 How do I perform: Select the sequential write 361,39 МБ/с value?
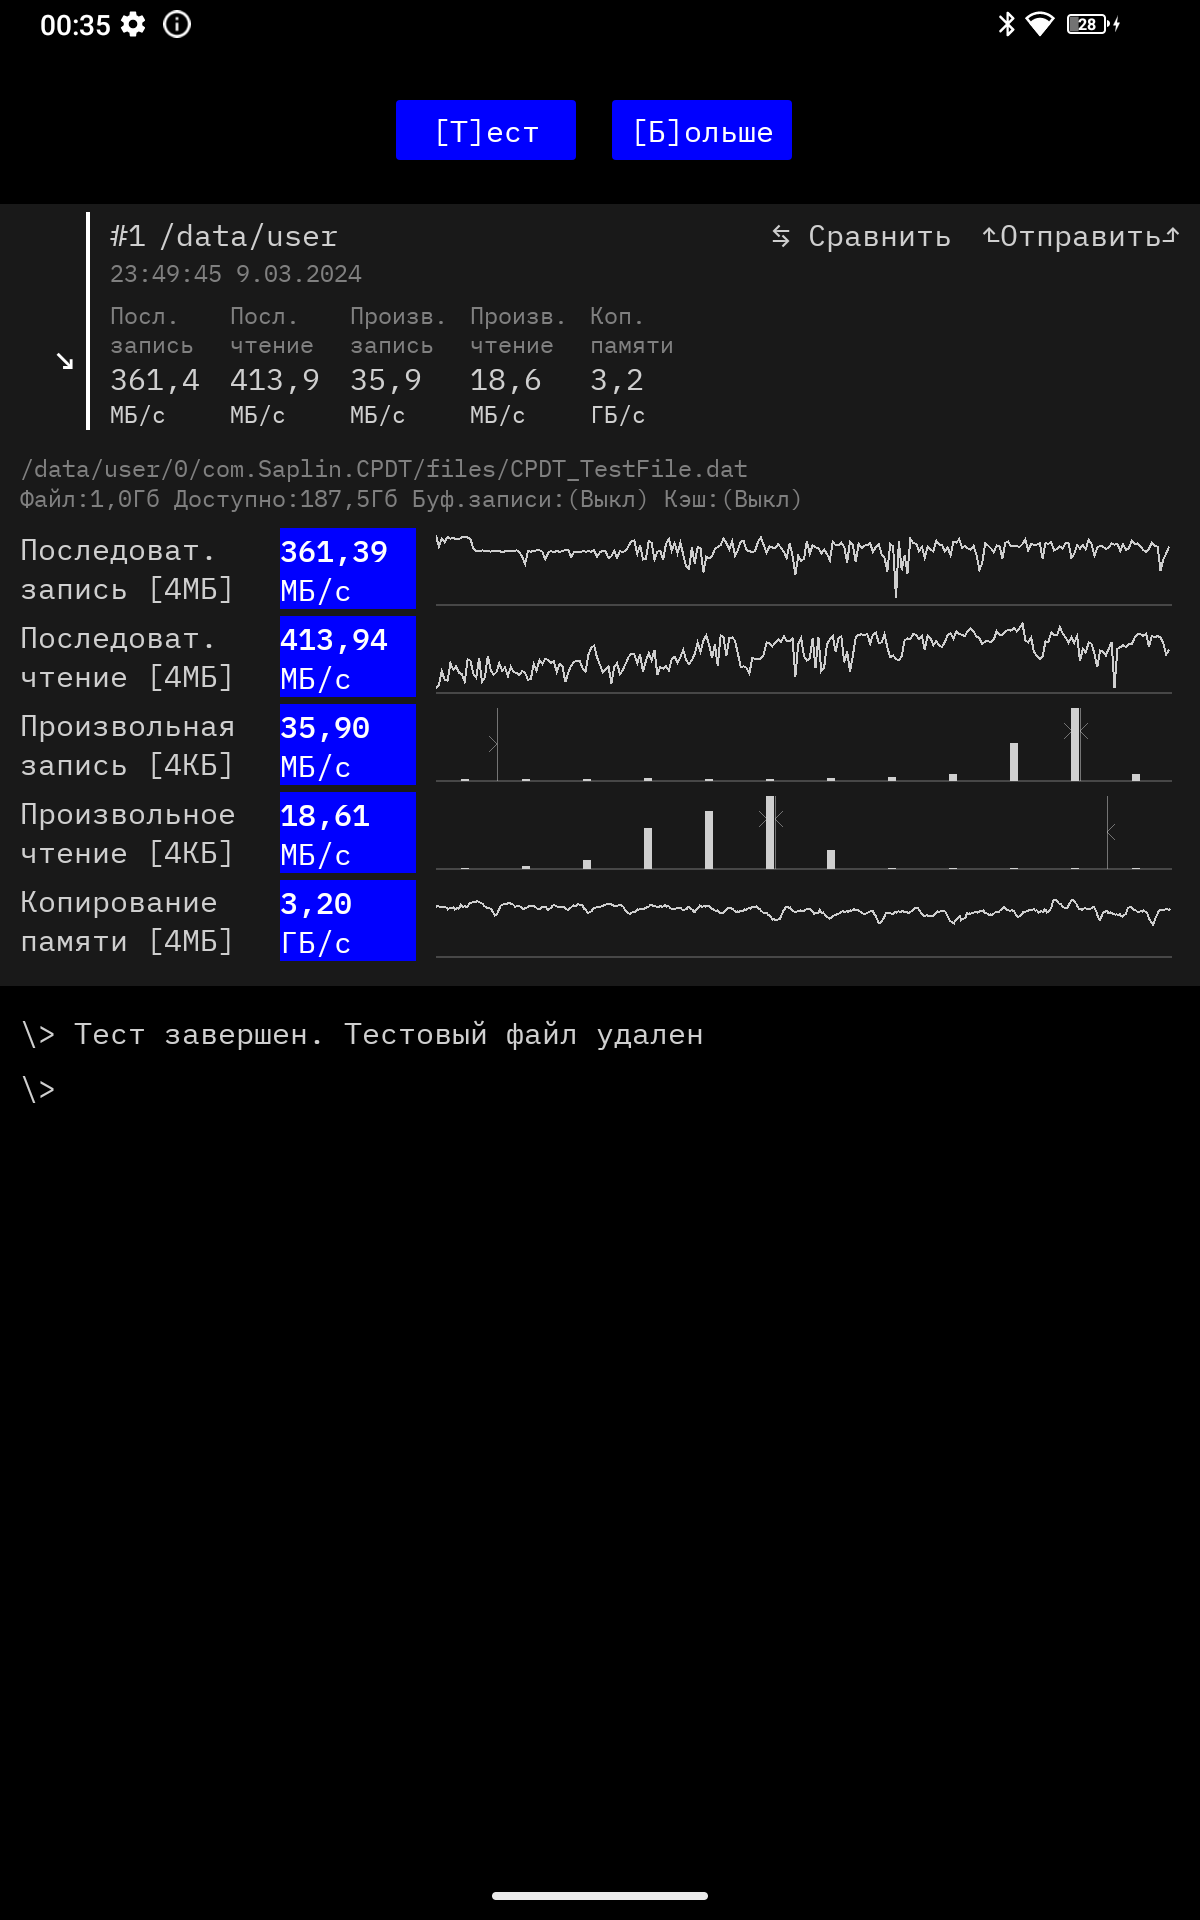click(x=347, y=570)
